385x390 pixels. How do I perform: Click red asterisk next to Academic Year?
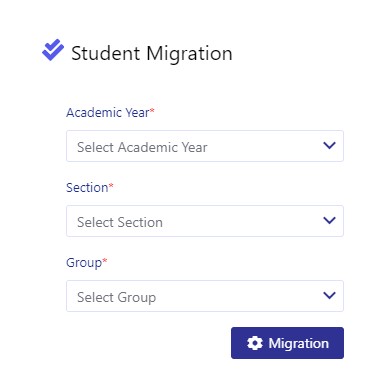point(152,110)
